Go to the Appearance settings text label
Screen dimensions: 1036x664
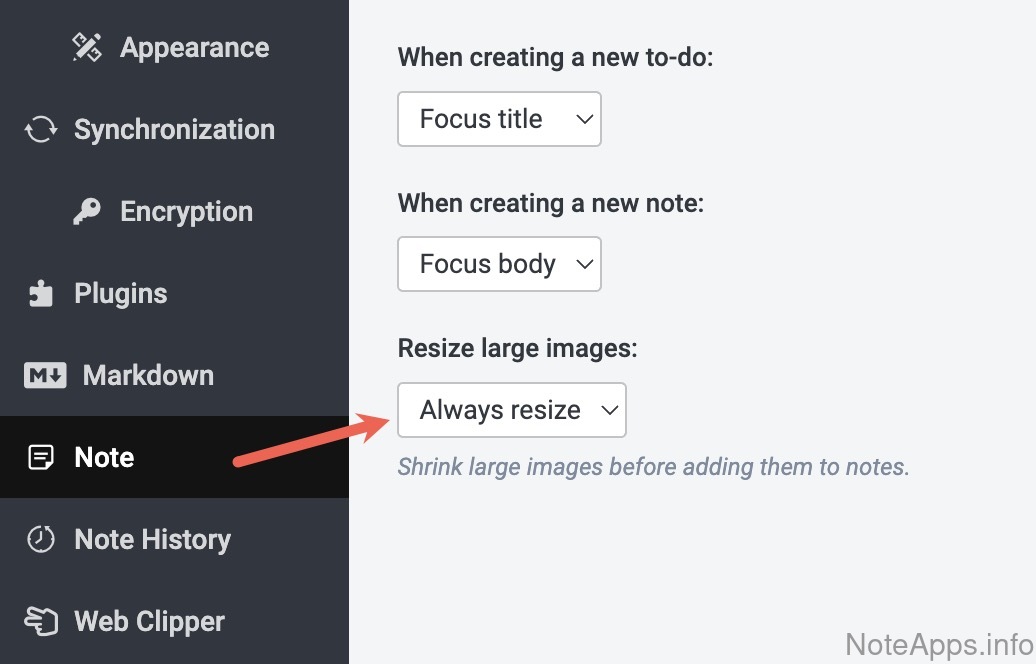[194, 48]
